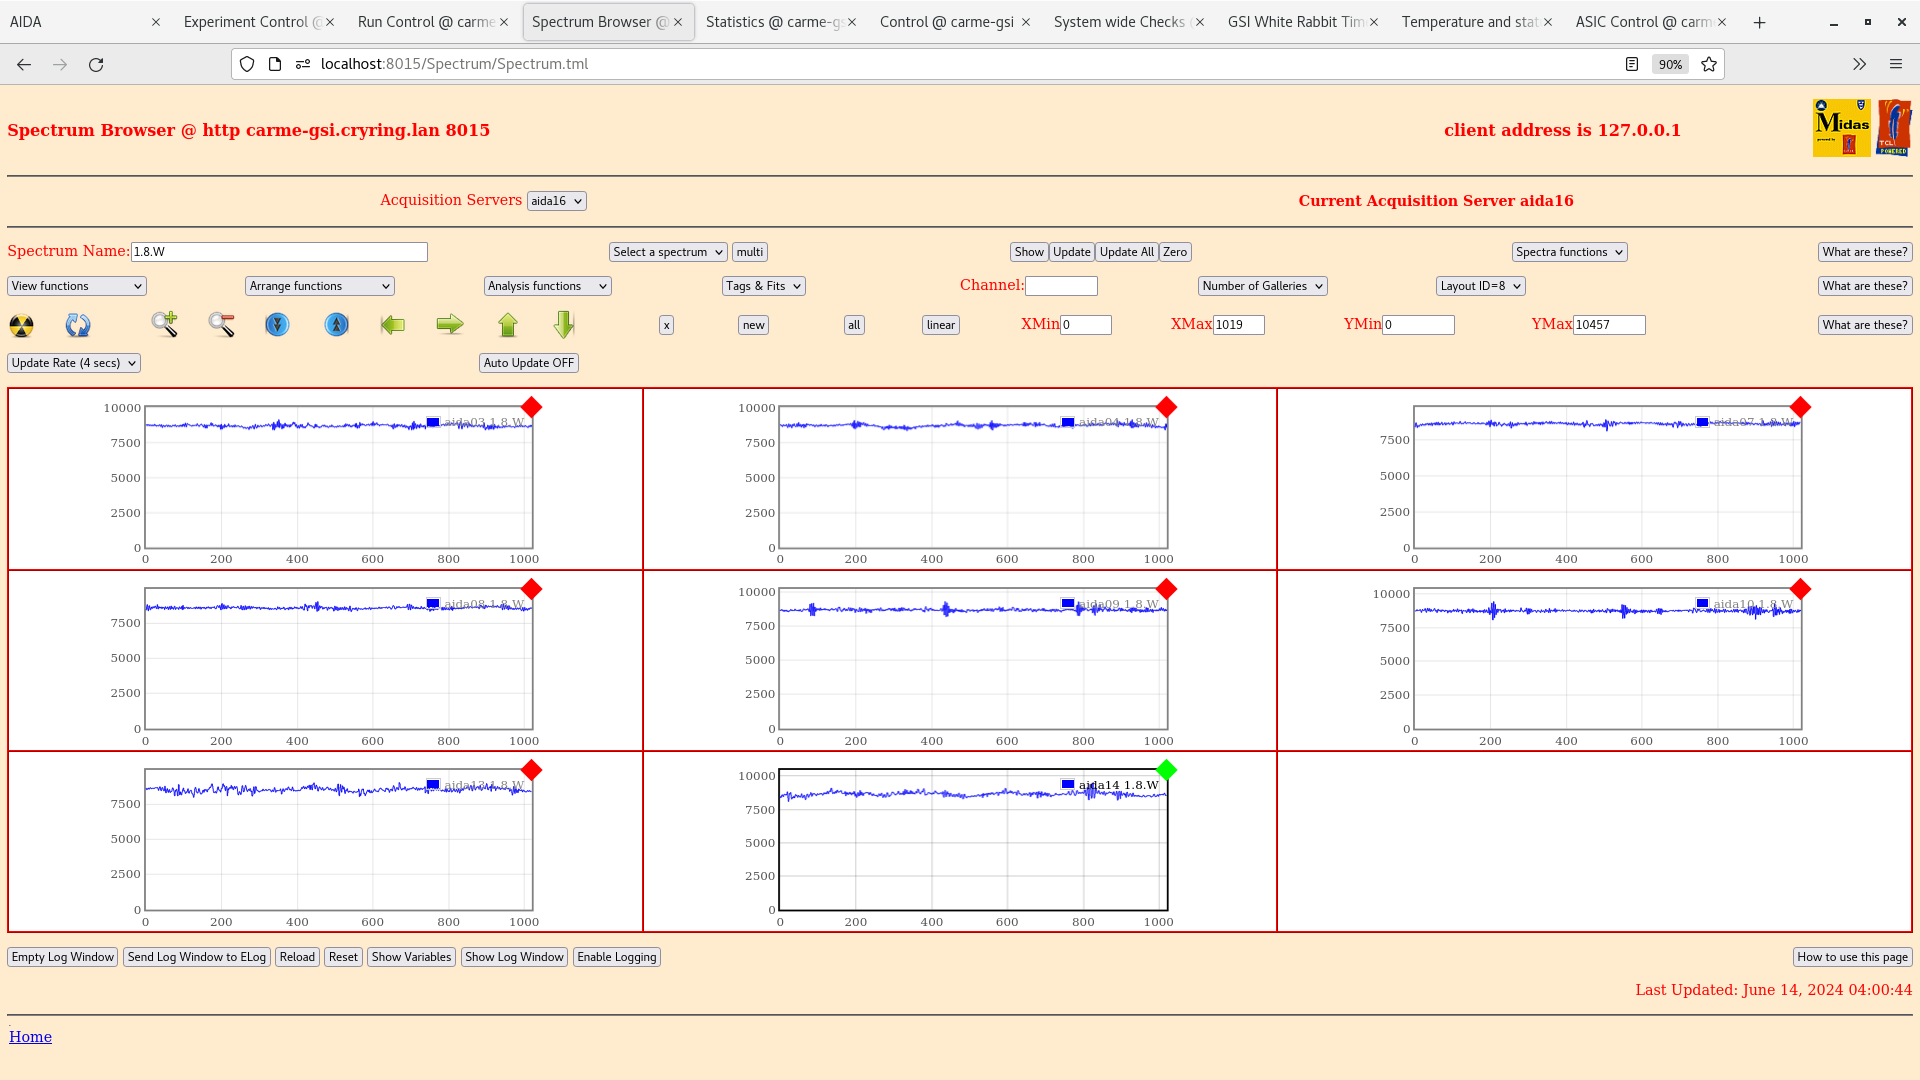Click the Show button for spectrum
Image resolution: width=1920 pixels, height=1080 pixels.
coord(1029,252)
